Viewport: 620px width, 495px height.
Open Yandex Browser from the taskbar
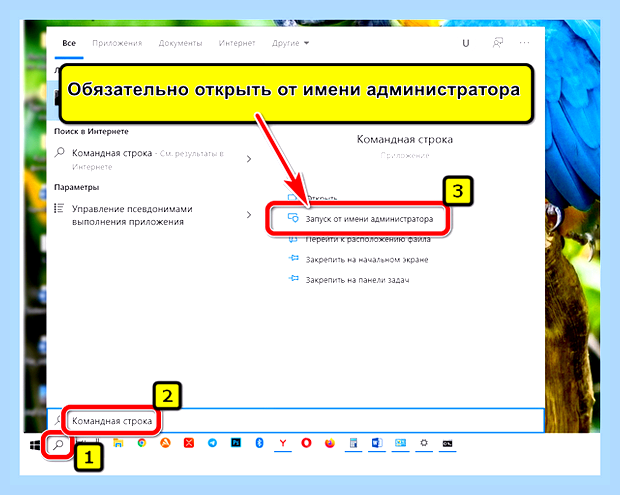283,443
